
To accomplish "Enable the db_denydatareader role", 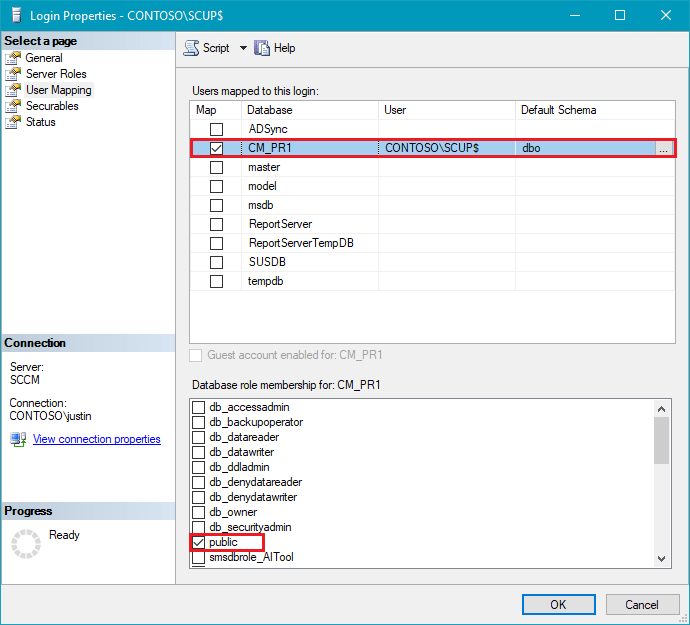I will pyautogui.click(x=198, y=482).
